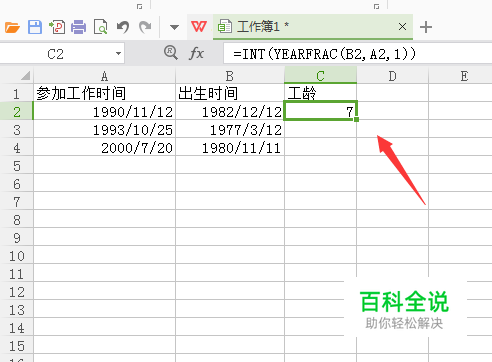The width and height of the screenshot is (492, 362).
Task: Select column D header
Action: point(392,76)
